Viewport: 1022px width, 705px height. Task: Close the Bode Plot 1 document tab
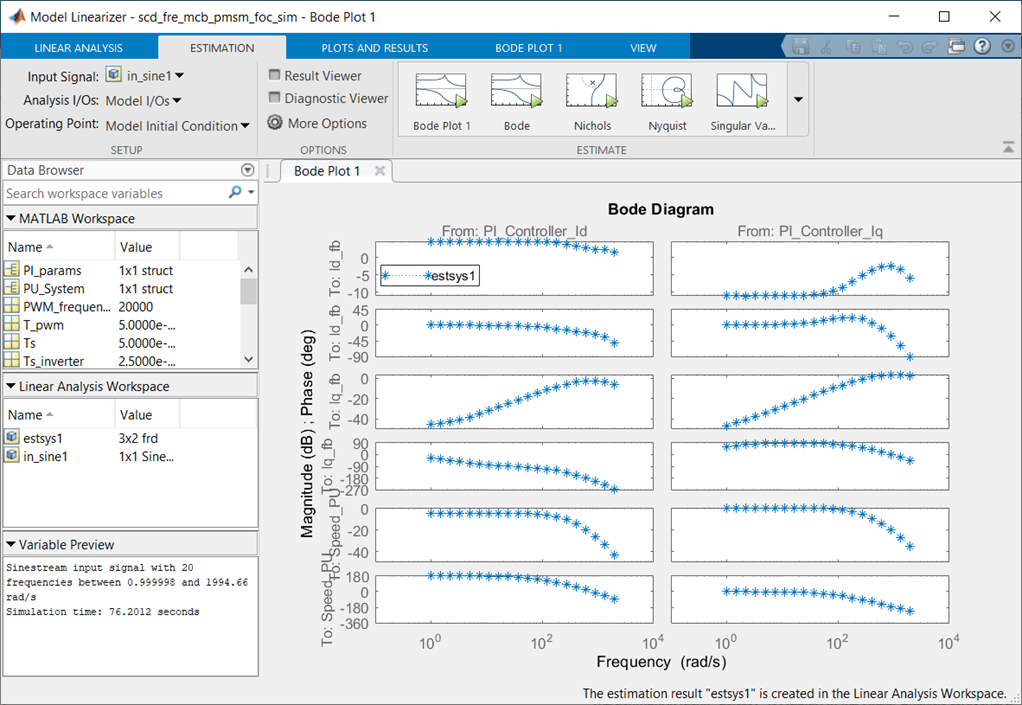(380, 171)
